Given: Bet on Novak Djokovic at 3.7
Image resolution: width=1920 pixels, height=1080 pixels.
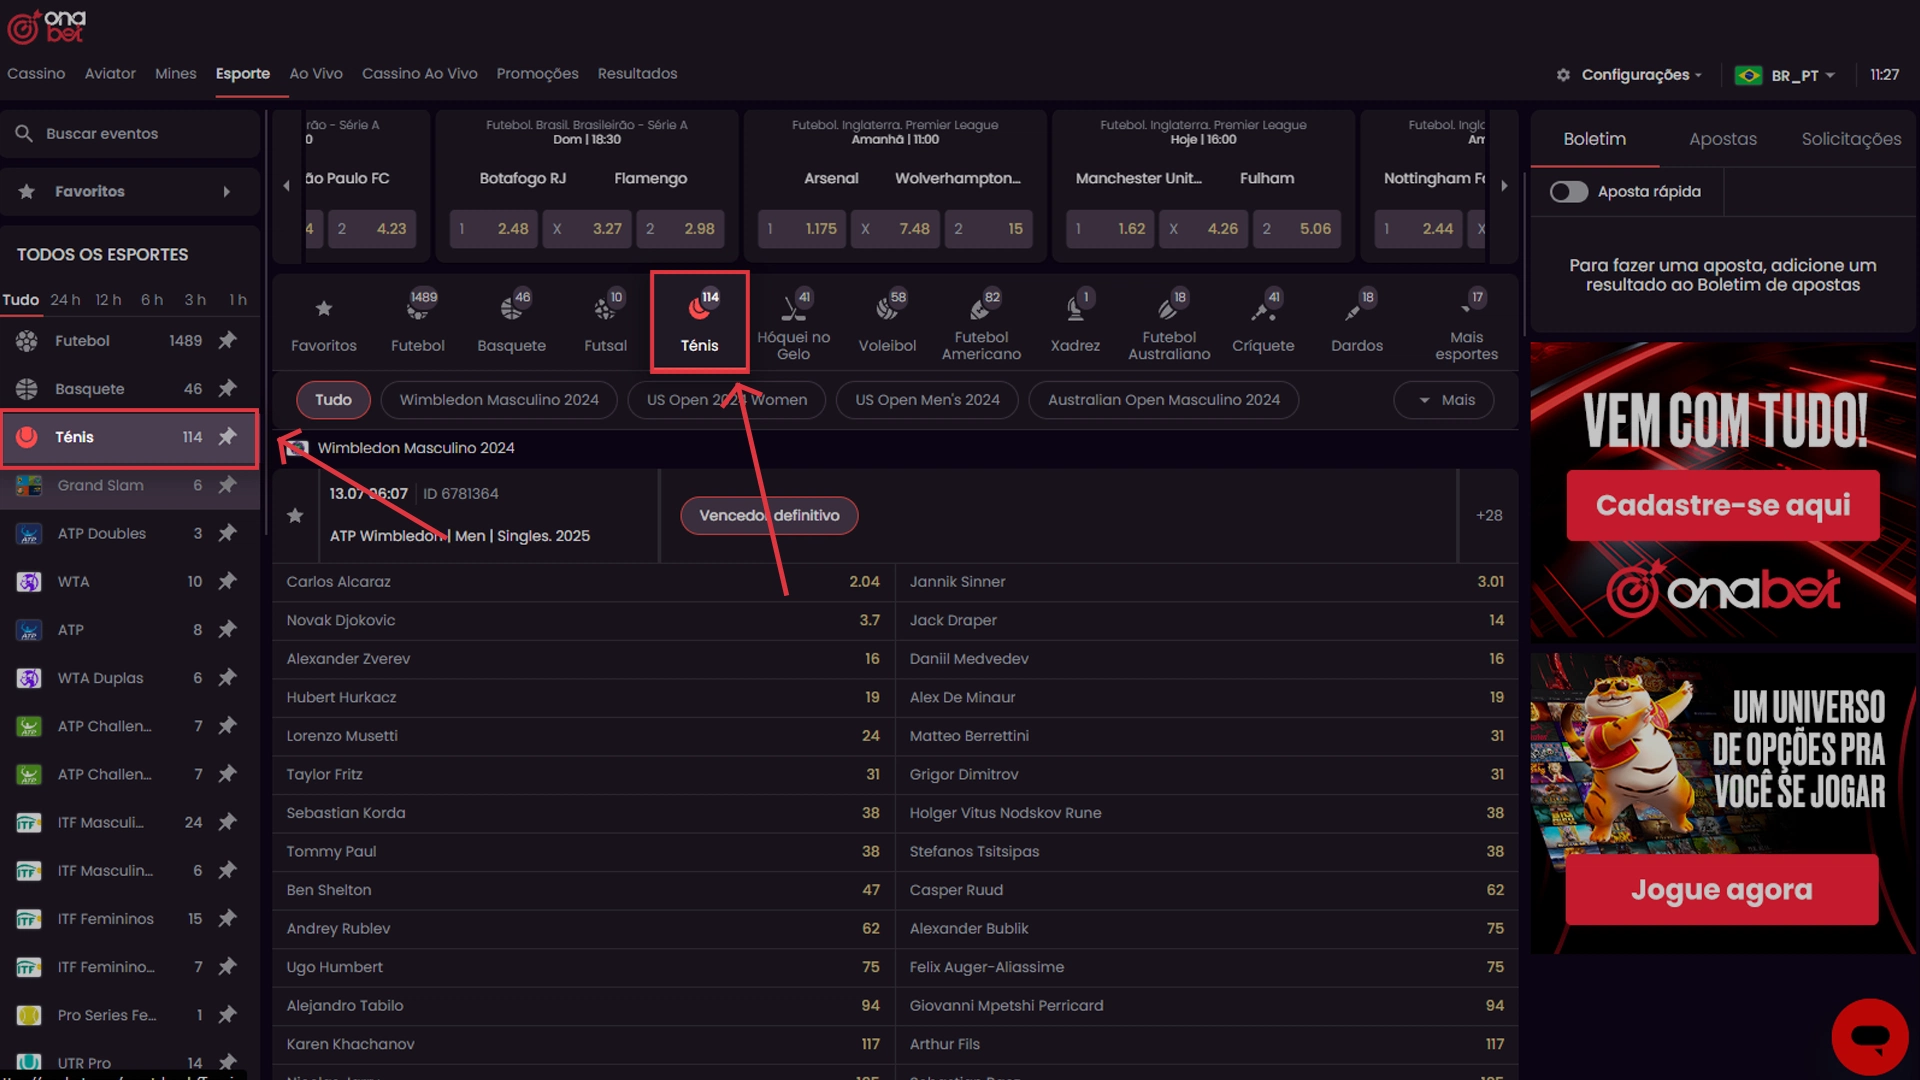Looking at the screenshot, I should pos(583,620).
